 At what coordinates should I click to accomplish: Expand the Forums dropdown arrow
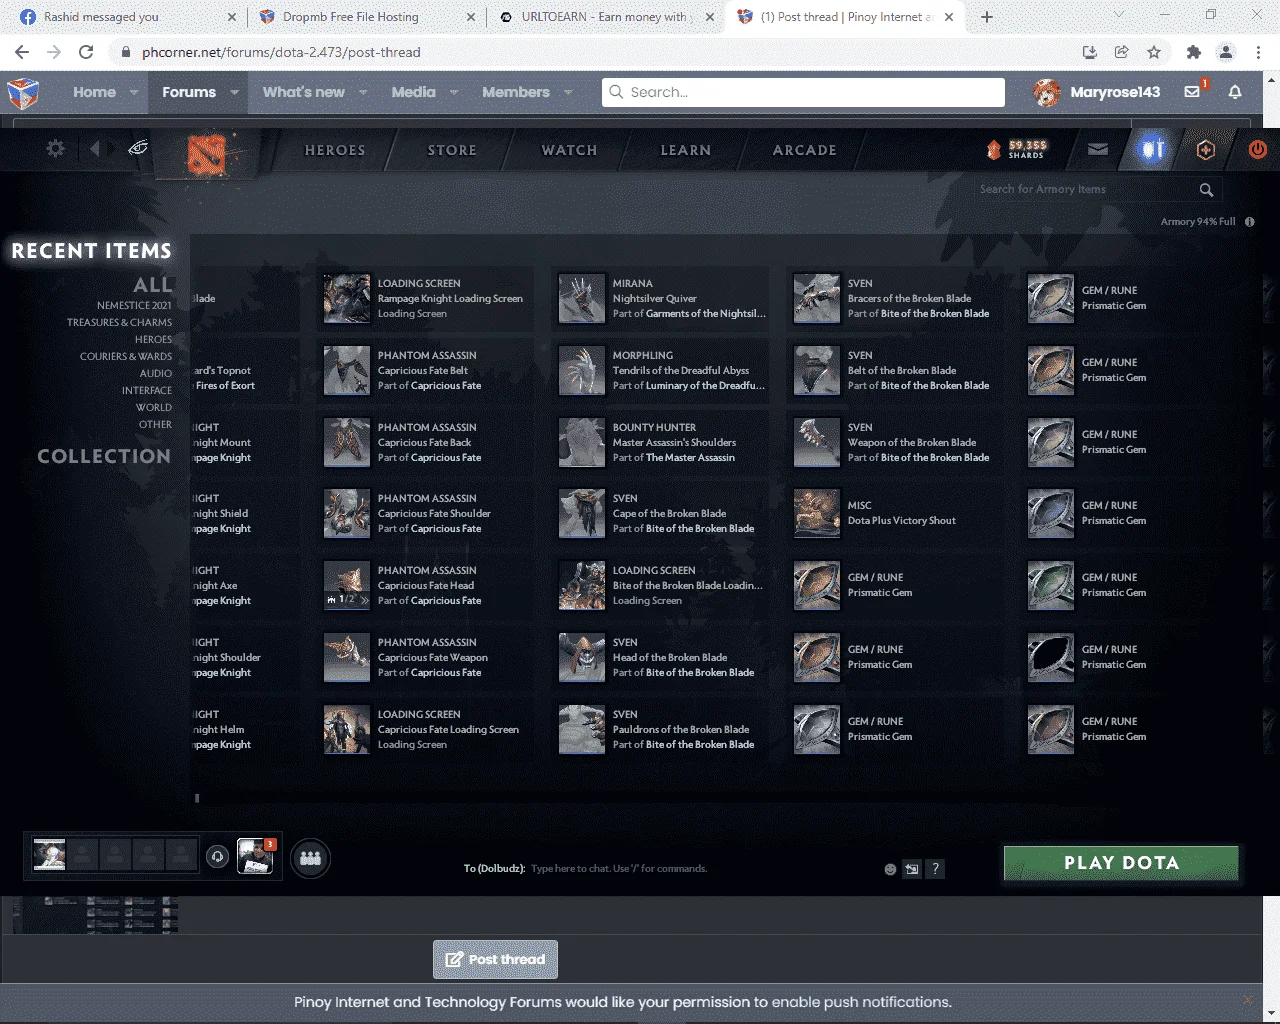click(x=234, y=92)
